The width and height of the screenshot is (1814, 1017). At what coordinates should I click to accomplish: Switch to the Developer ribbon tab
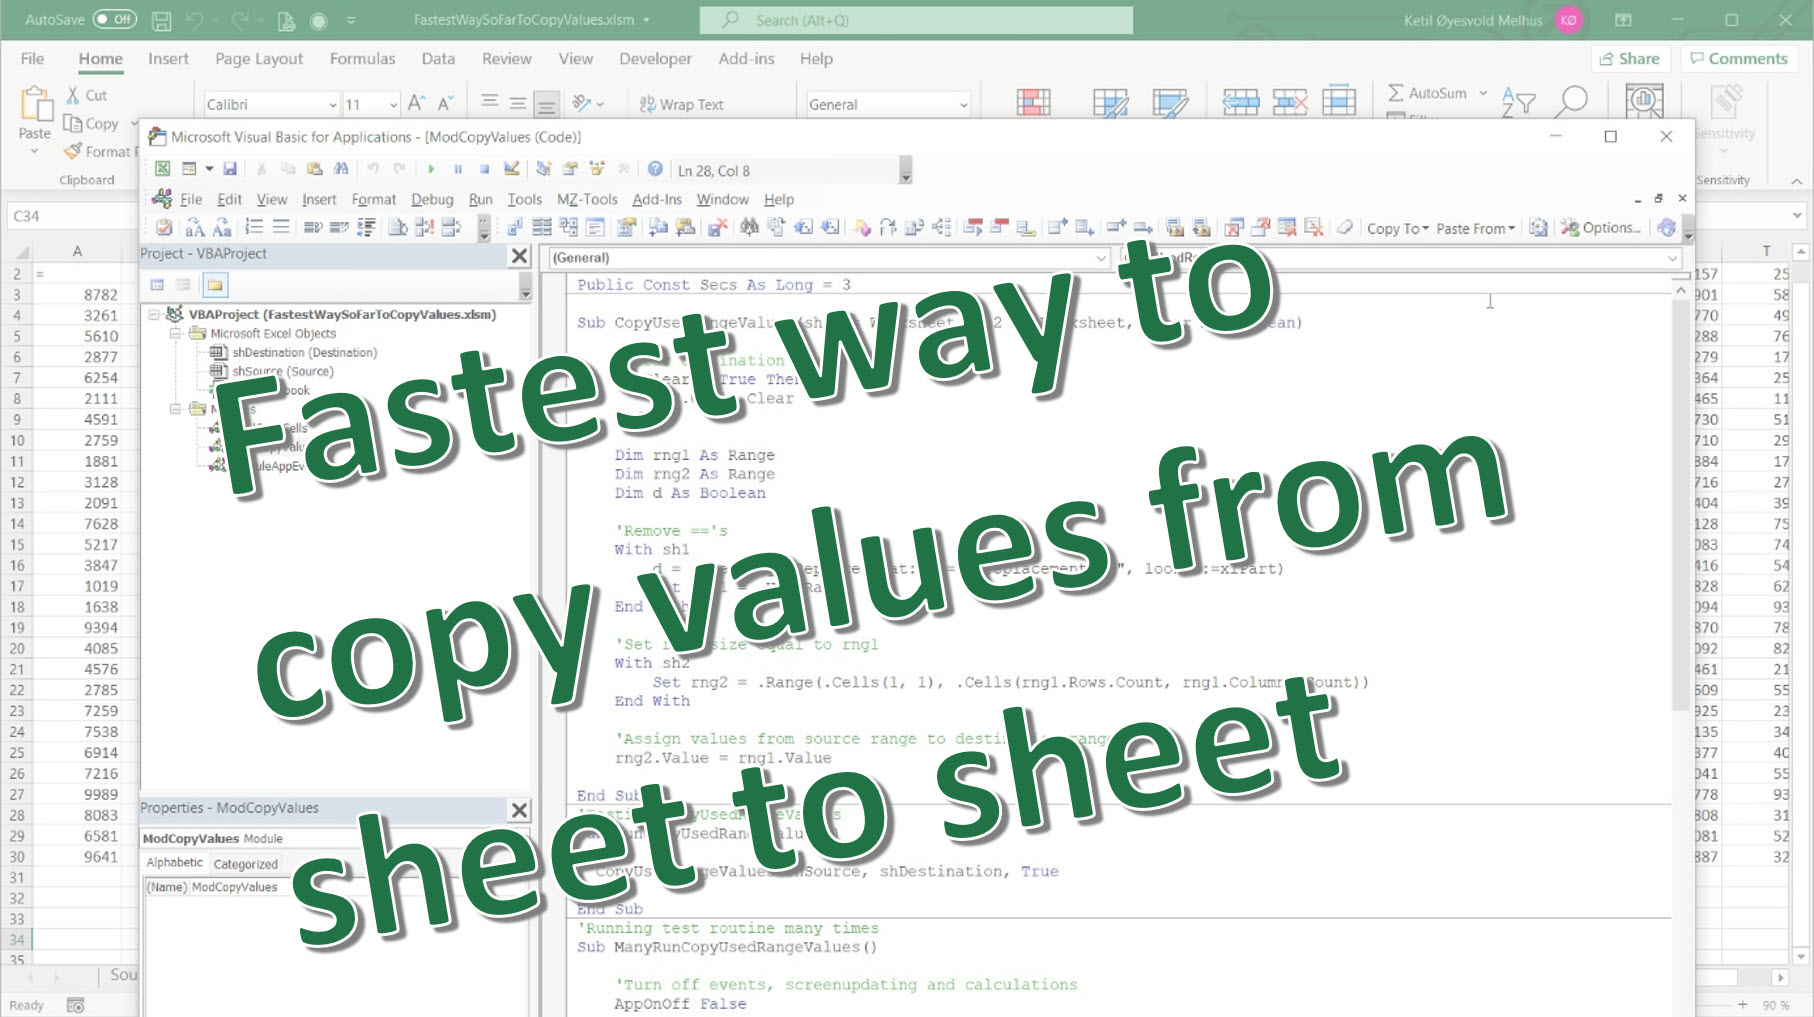654,58
